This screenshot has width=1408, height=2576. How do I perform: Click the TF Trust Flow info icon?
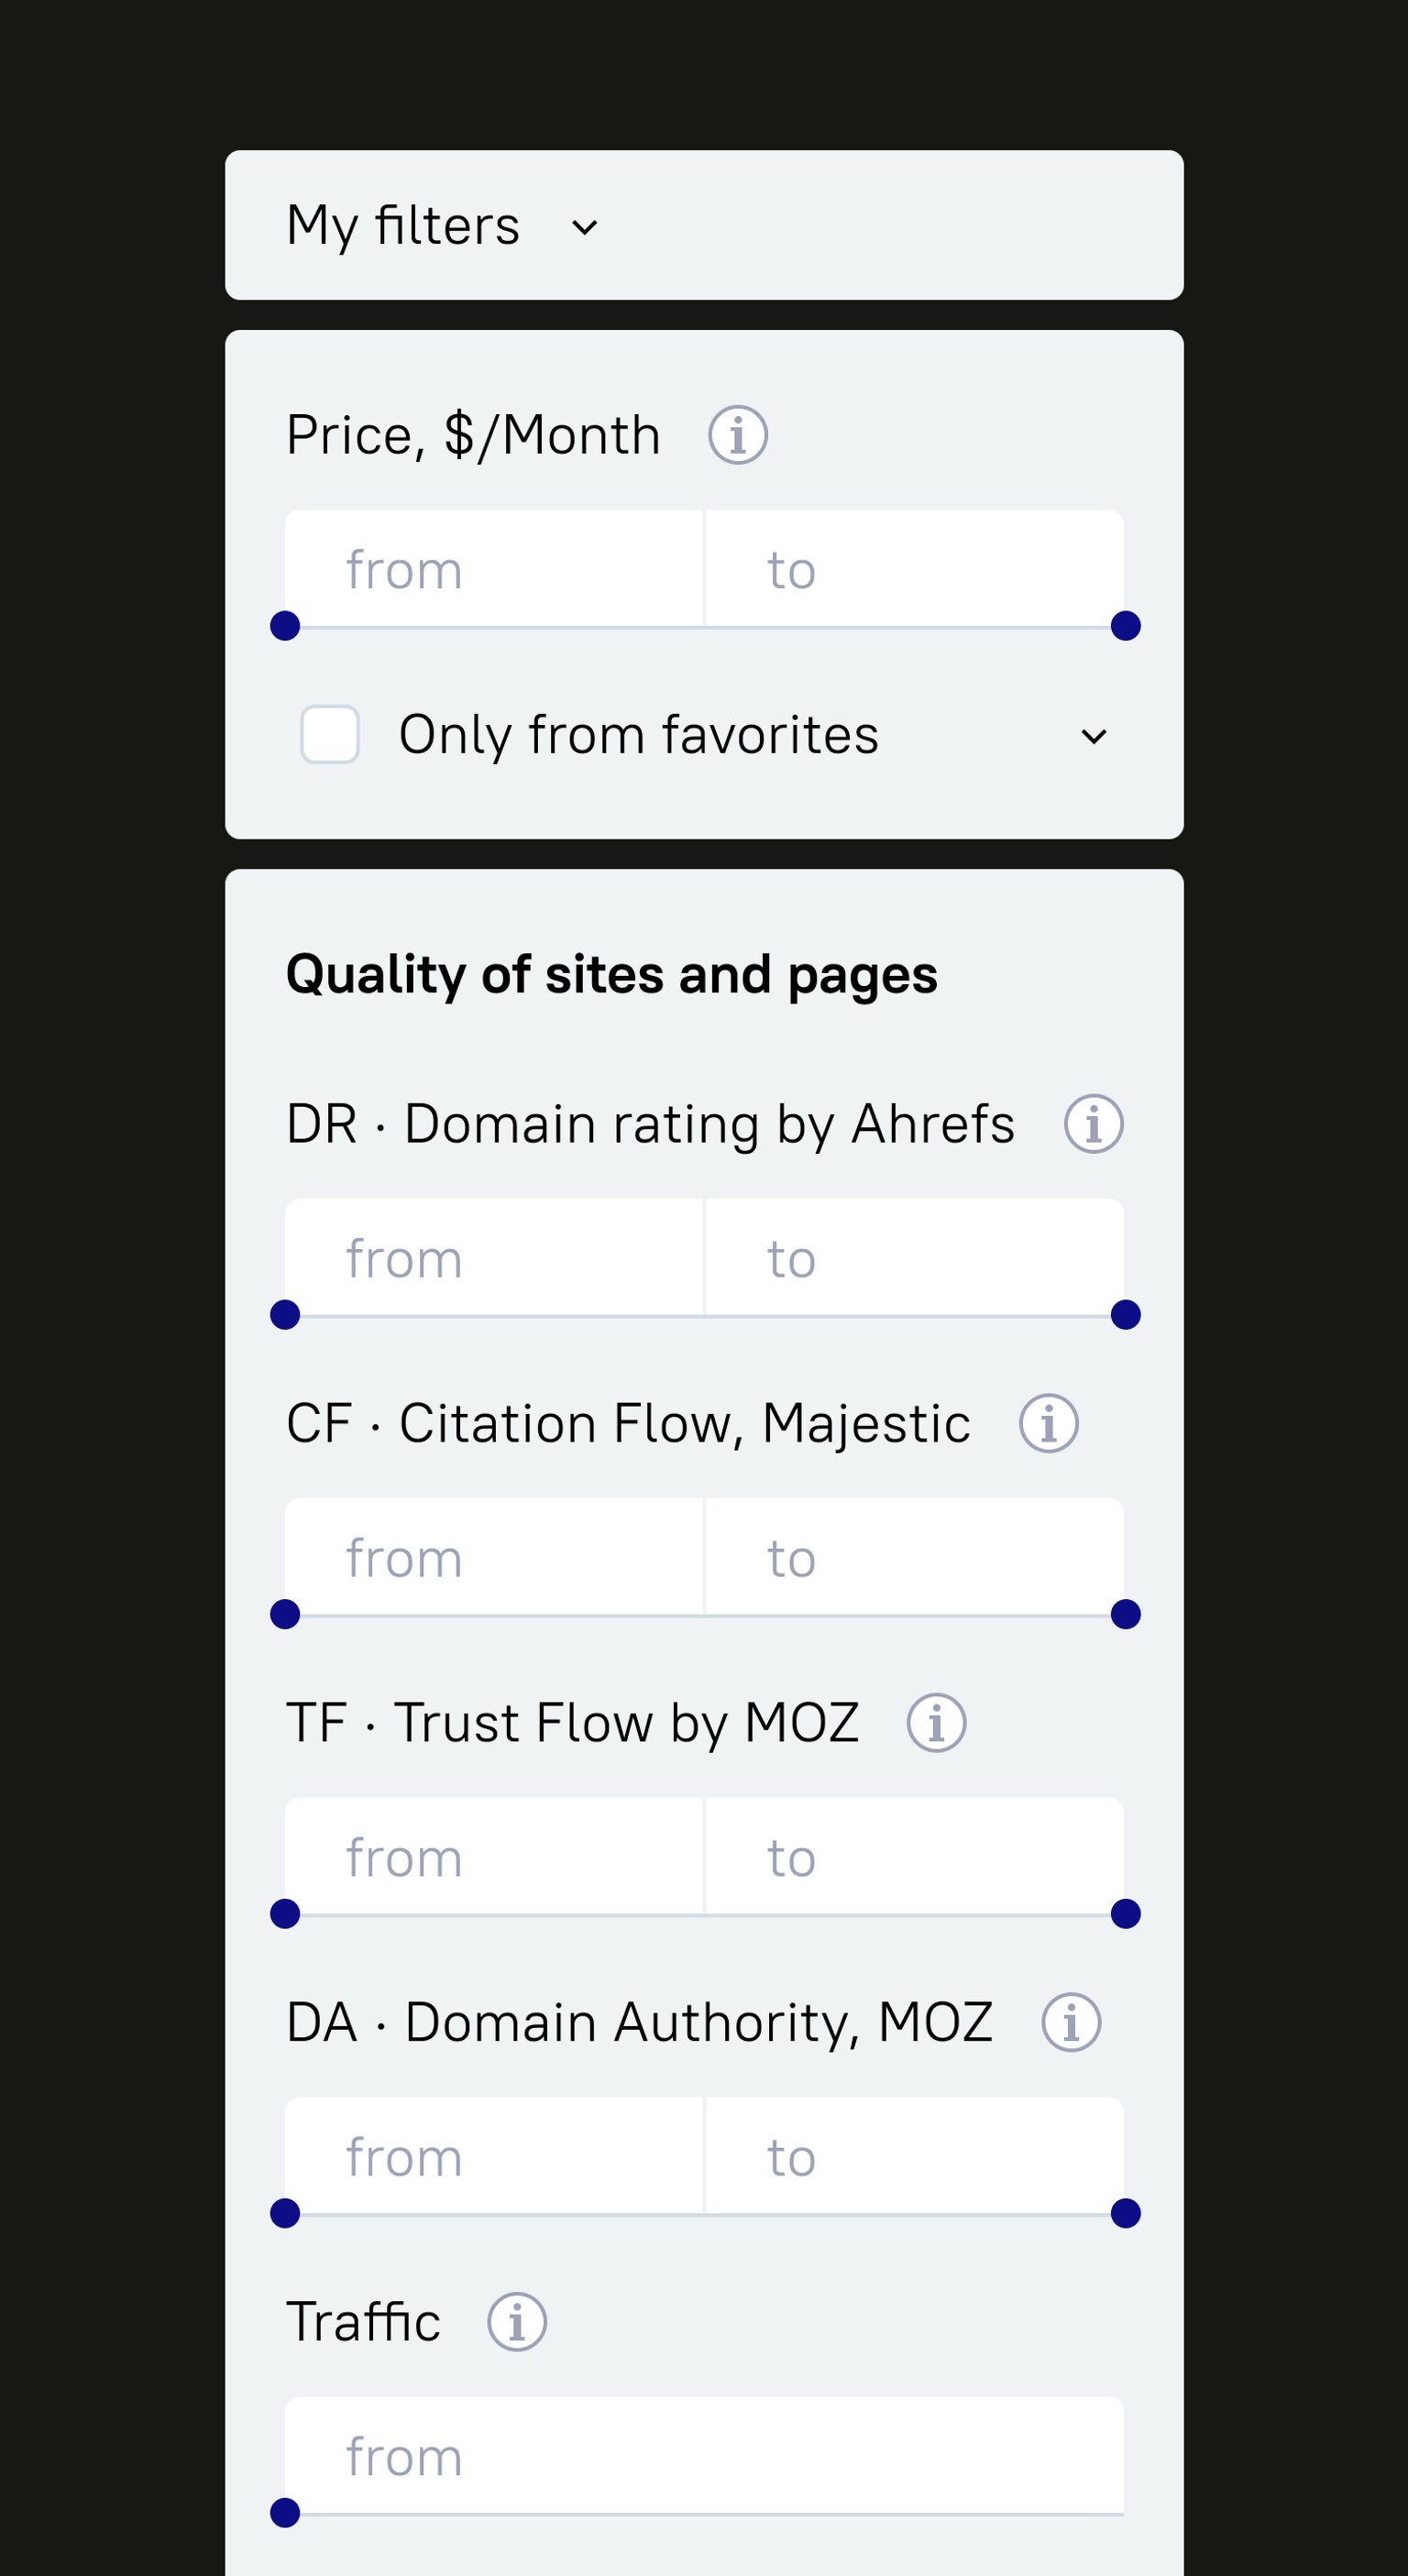936,1723
